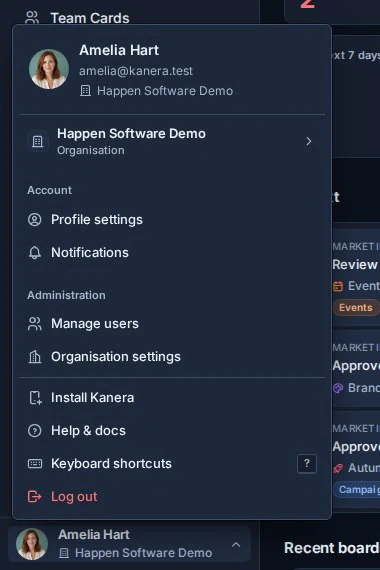Click the Recent boards heading

click(x=332, y=548)
